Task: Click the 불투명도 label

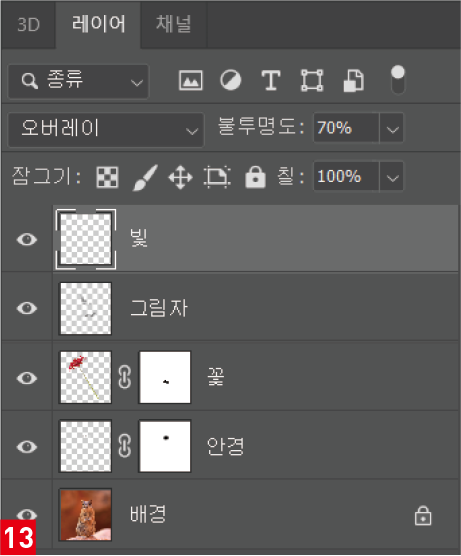Action: pos(260,127)
